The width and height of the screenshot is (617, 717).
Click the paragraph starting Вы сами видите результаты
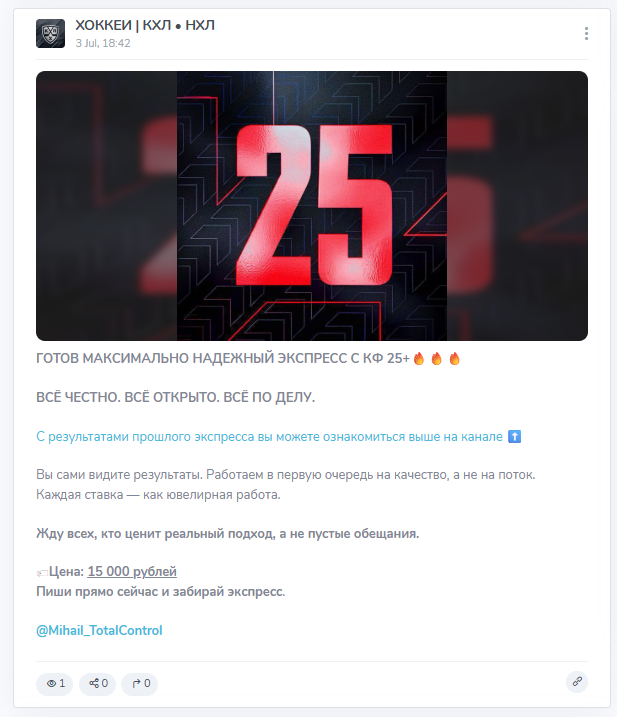click(286, 485)
